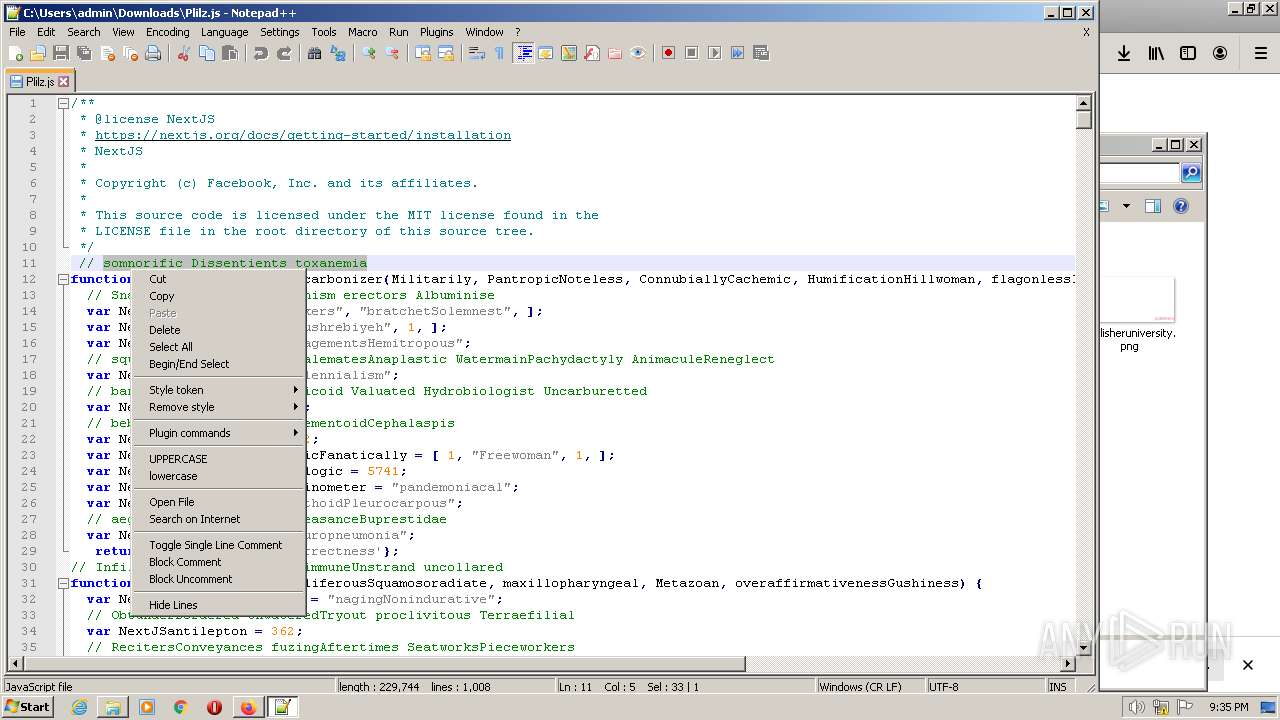Open the Plugins menu in the menu bar
This screenshot has height=720, width=1280.
(436, 32)
